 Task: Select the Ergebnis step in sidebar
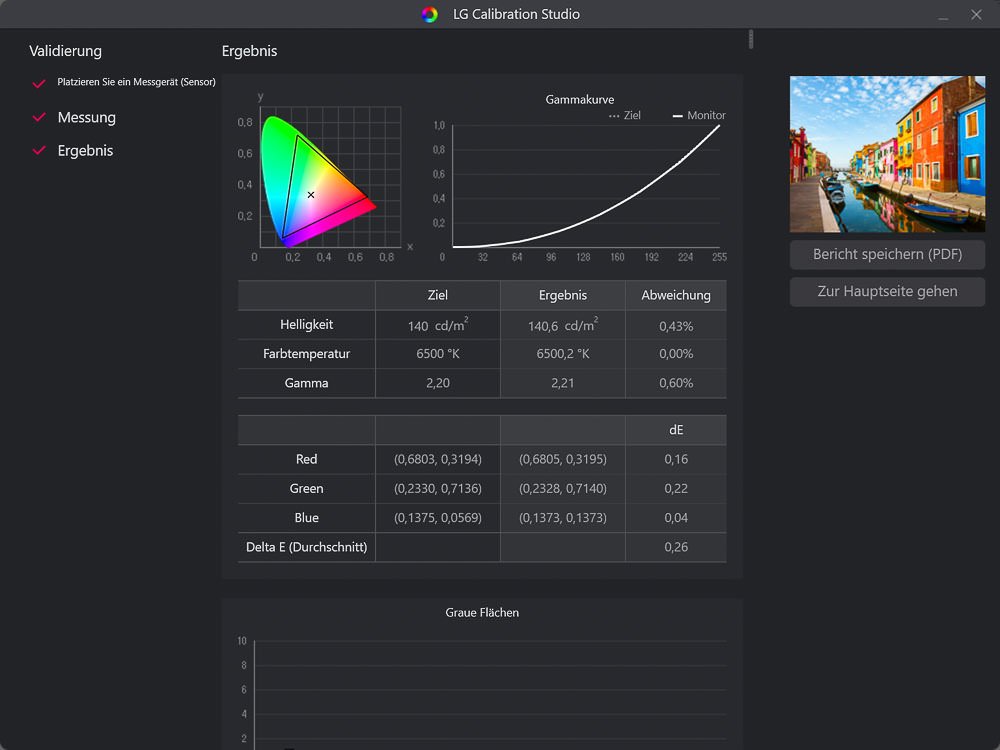(85, 151)
